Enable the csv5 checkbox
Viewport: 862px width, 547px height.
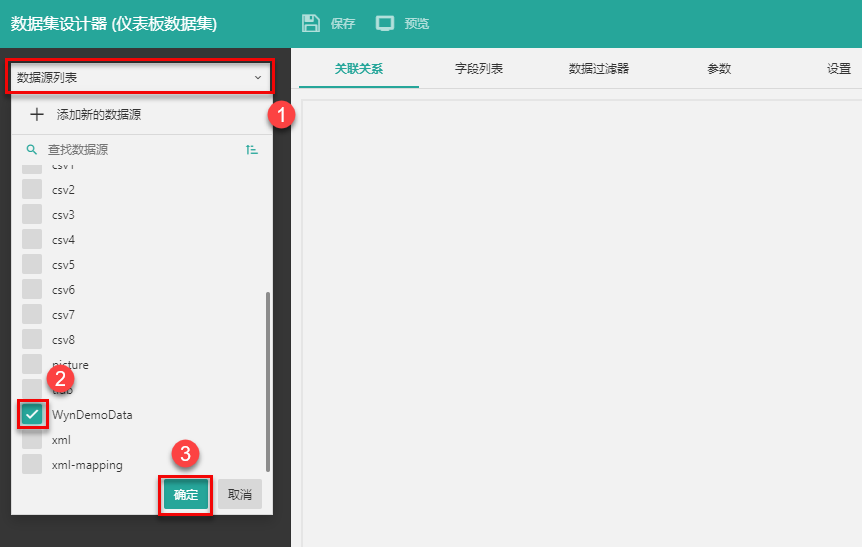(32, 264)
